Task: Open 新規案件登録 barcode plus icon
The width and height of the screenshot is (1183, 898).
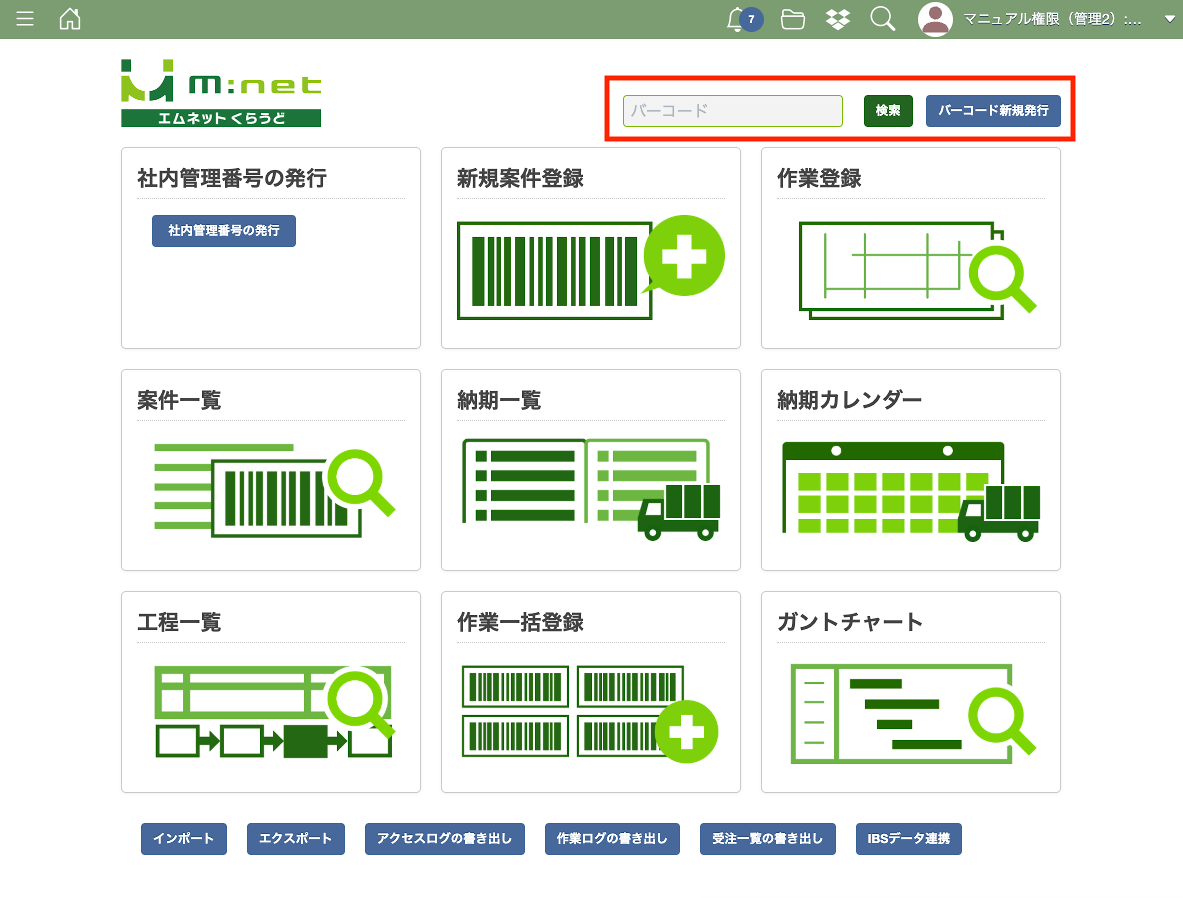Action: pos(590,268)
